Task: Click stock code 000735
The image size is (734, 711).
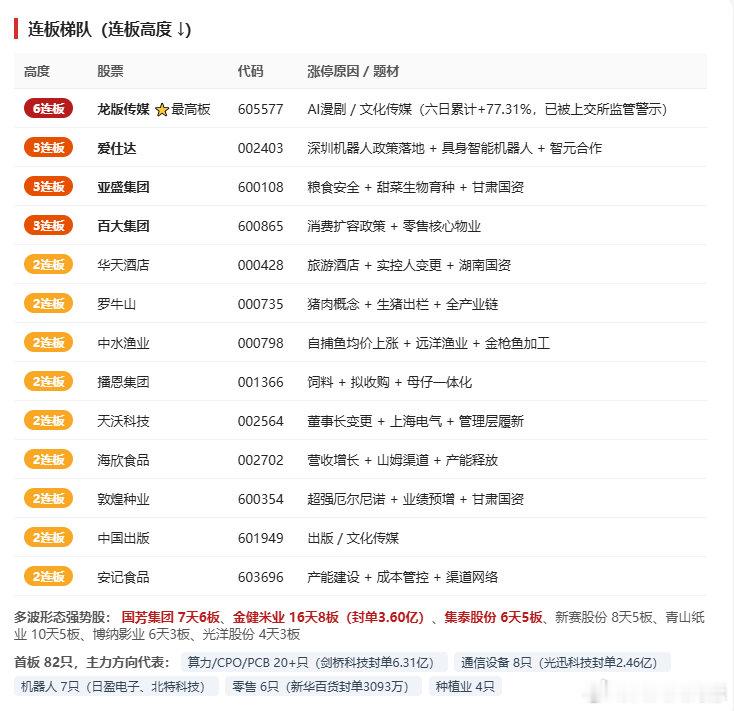Action: coord(260,304)
